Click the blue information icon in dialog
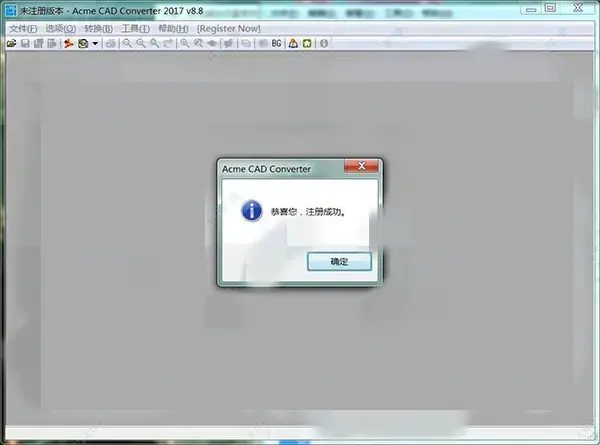The height and width of the screenshot is (445, 600). pyautogui.click(x=252, y=210)
